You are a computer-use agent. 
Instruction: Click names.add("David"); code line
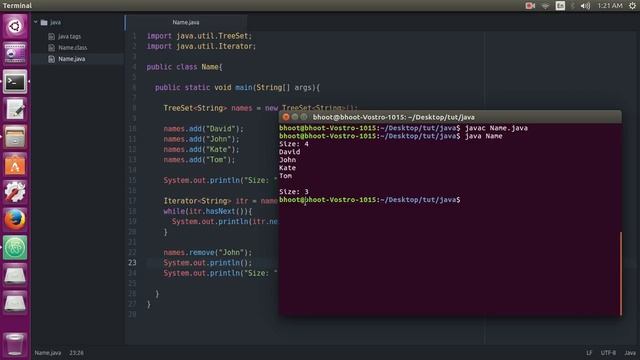click(204, 129)
